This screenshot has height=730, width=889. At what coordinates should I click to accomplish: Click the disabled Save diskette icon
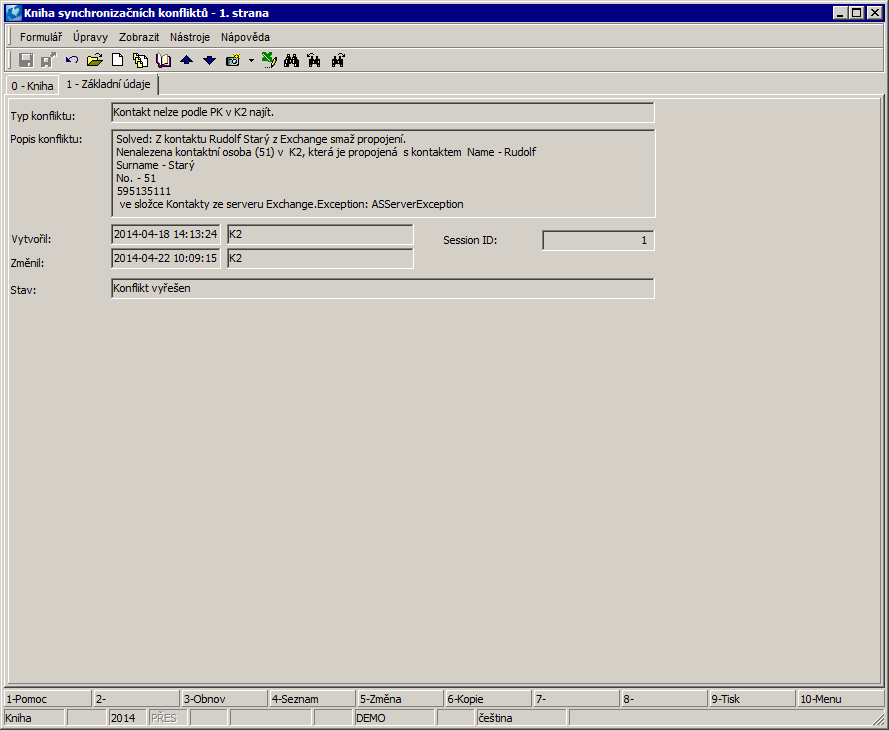[x=26, y=60]
